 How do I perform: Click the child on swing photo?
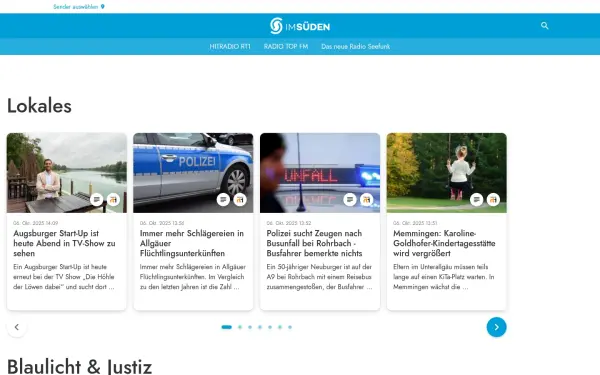click(447, 173)
